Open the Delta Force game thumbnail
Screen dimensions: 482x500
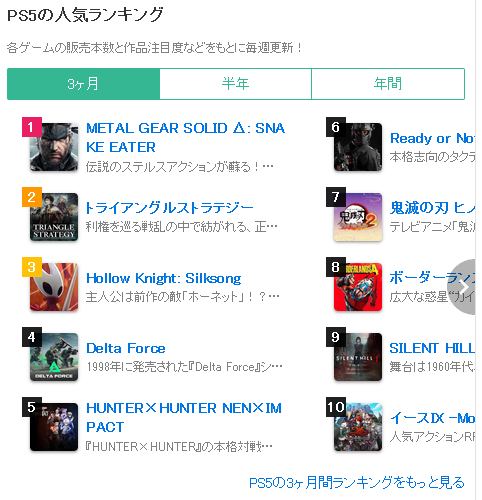click(x=54, y=357)
